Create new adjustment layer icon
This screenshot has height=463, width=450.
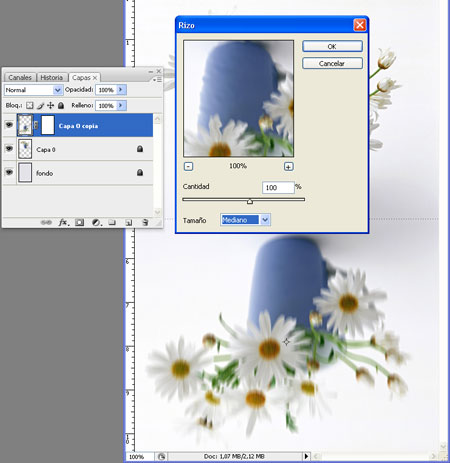click(x=96, y=222)
